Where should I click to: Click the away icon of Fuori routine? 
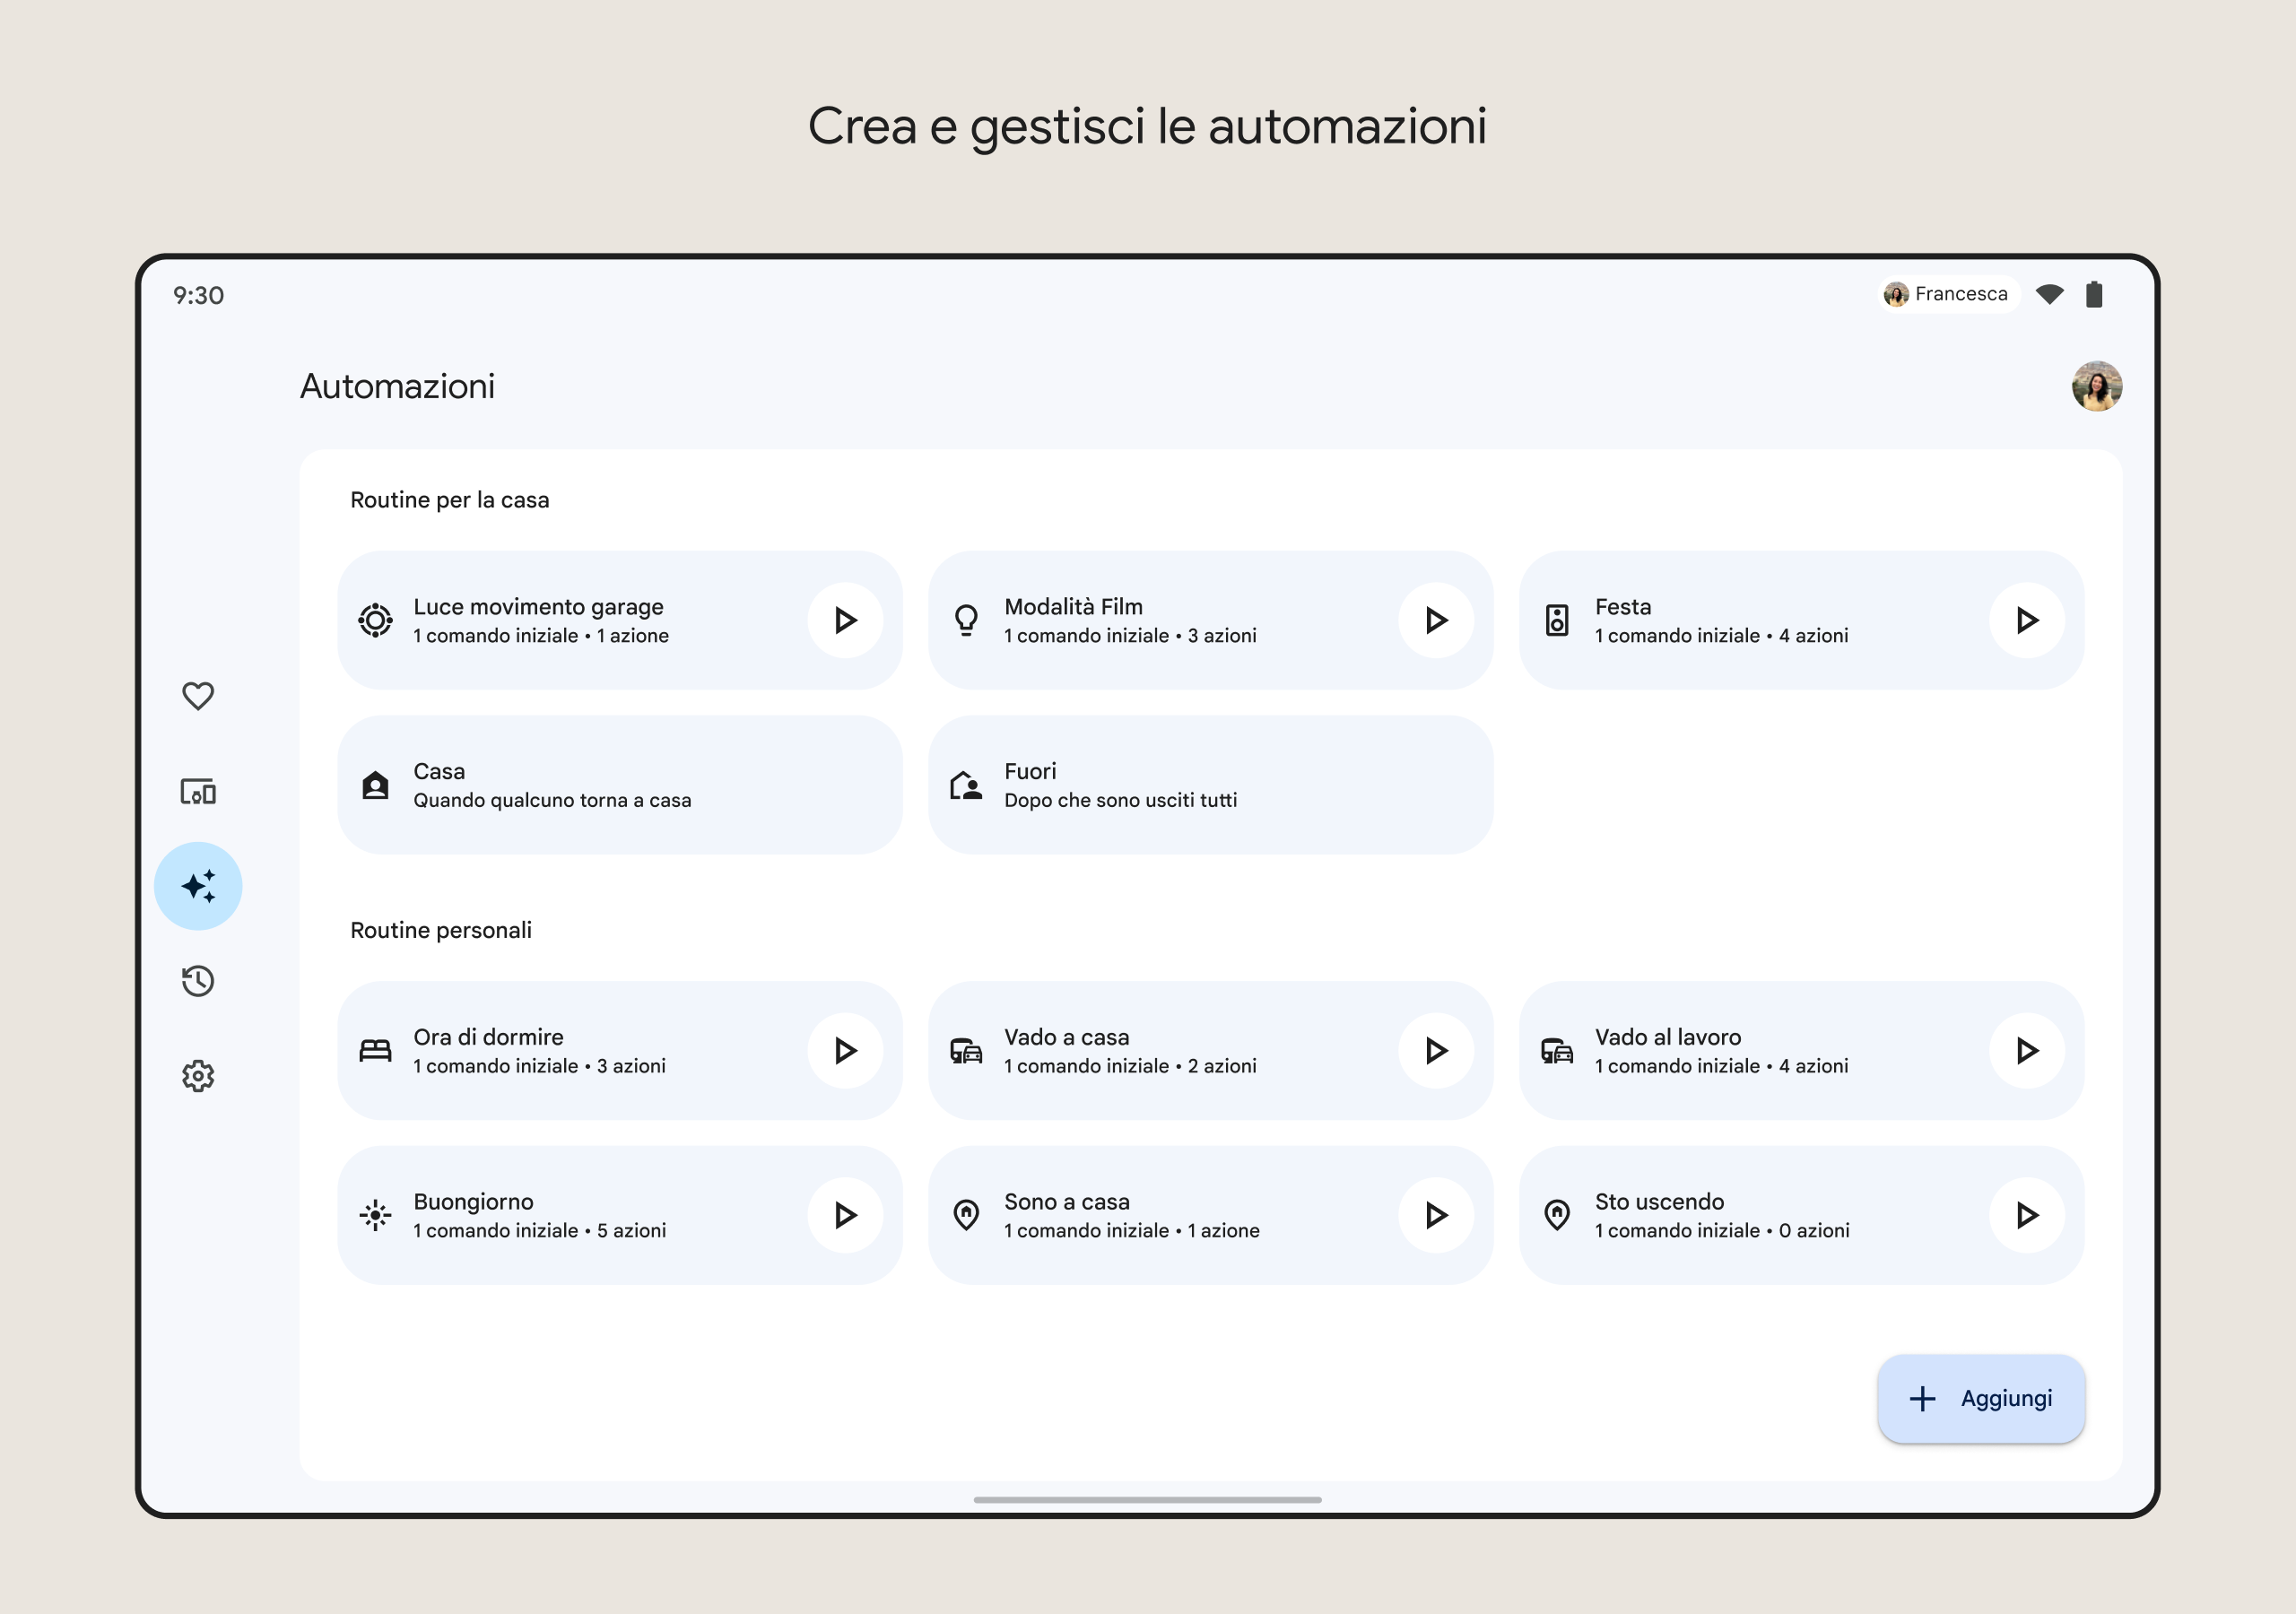966,785
